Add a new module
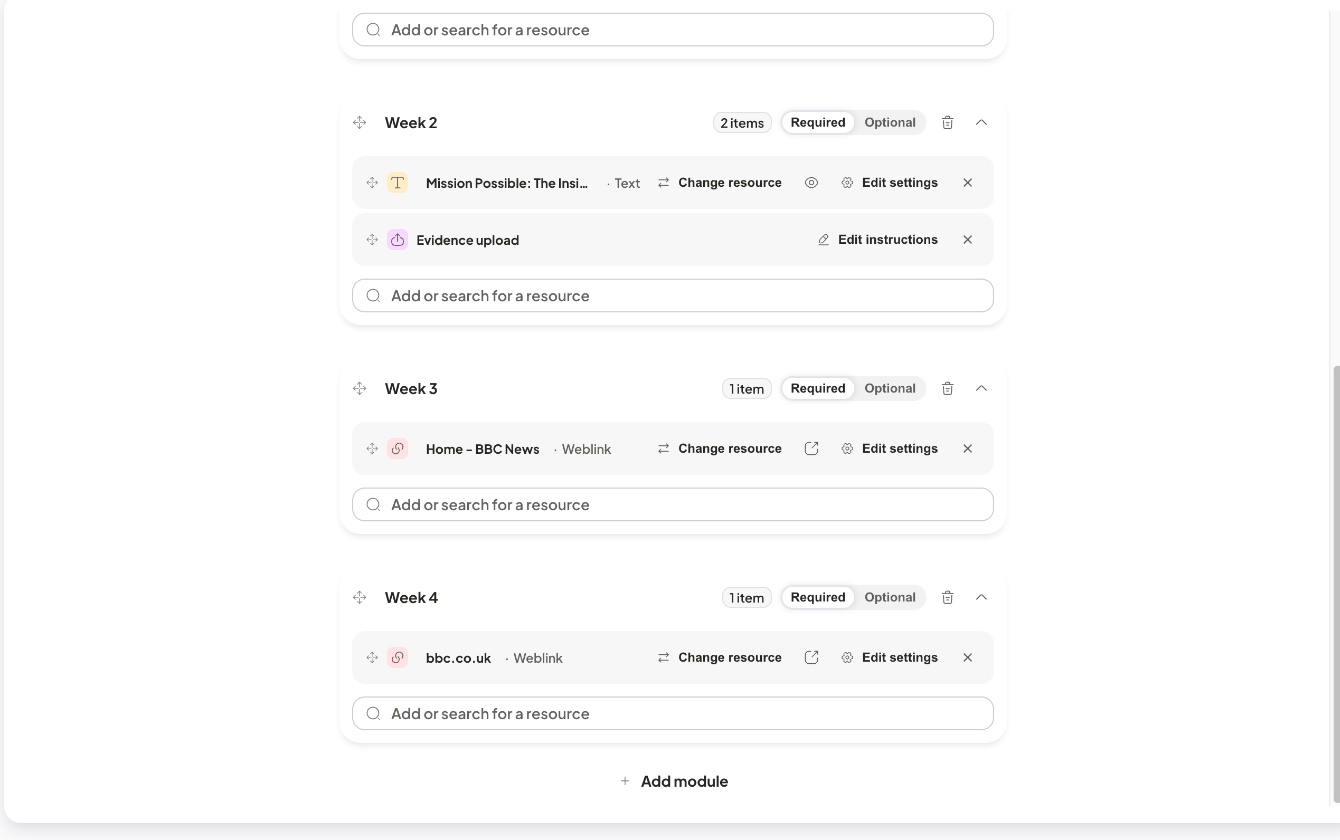Image resolution: width=1340 pixels, height=840 pixels. [673, 782]
